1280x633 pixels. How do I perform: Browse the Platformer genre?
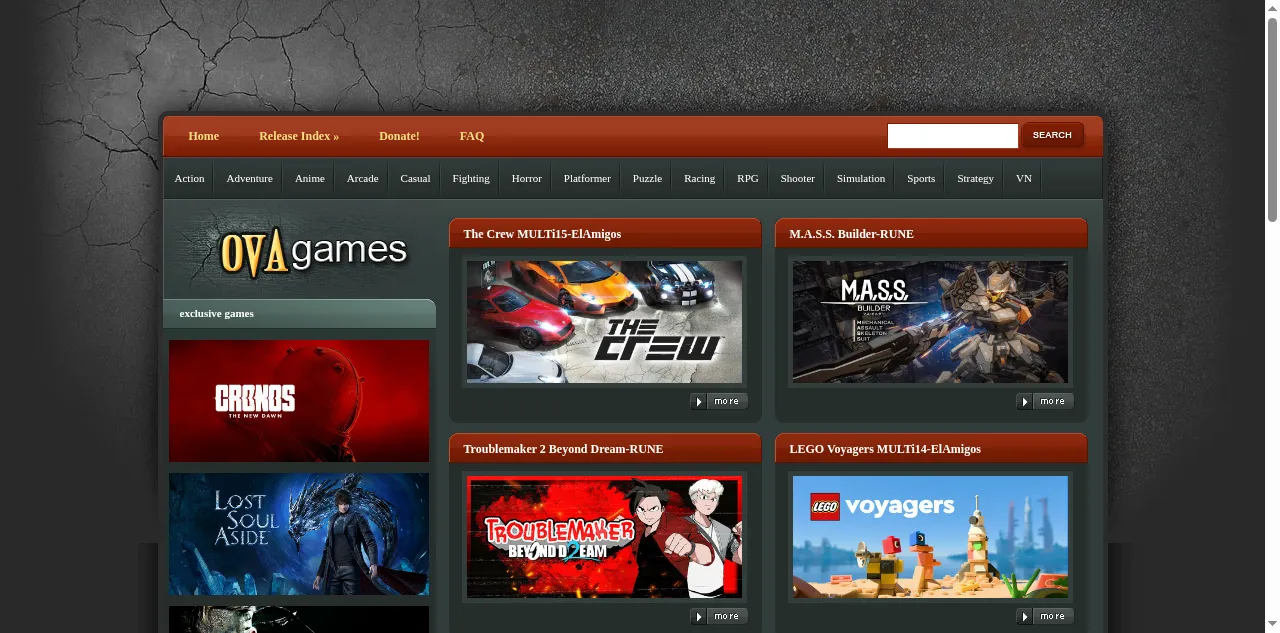[x=587, y=178]
